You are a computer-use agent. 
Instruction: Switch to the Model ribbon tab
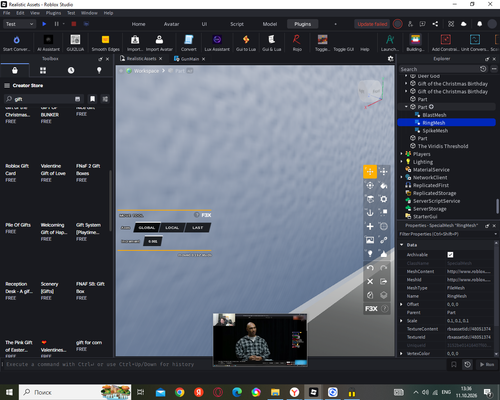270,24
